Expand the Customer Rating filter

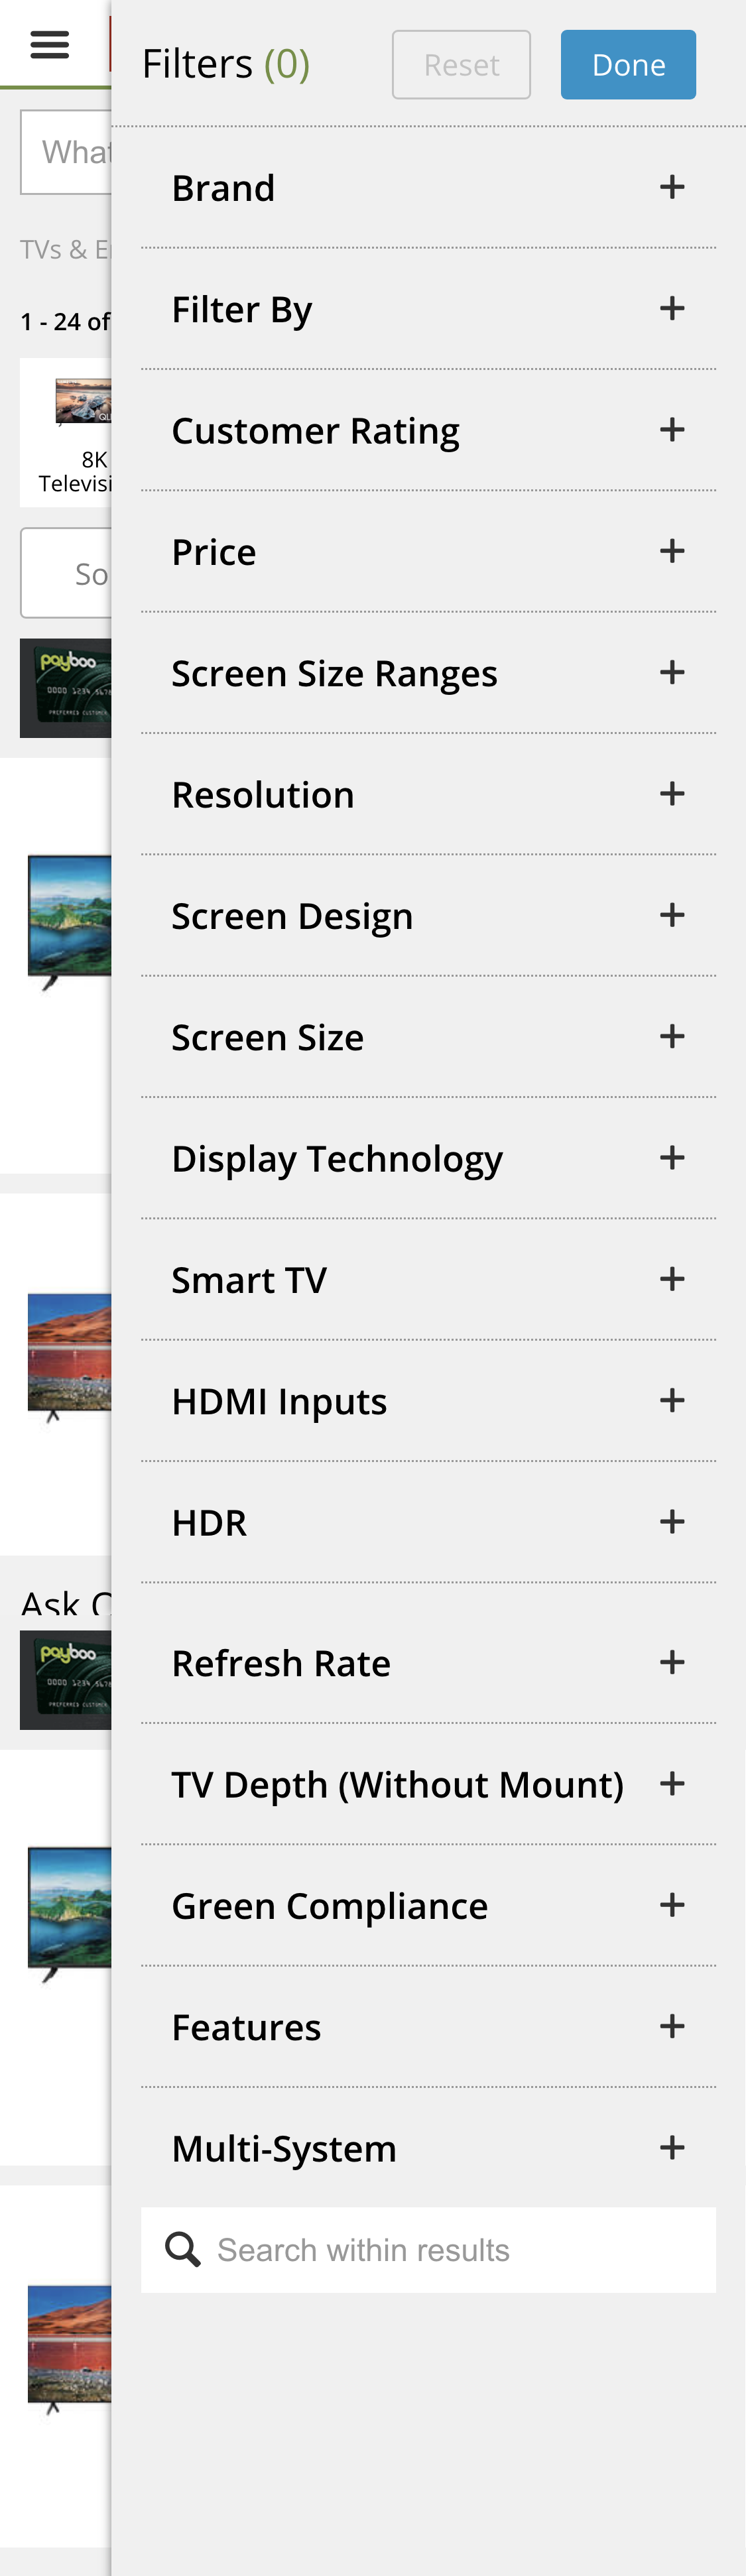[x=673, y=429]
